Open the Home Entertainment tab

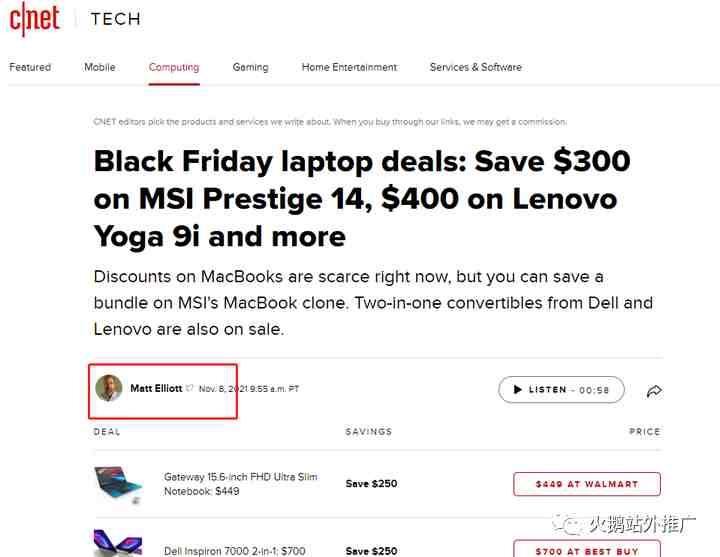click(x=349, y=67)
